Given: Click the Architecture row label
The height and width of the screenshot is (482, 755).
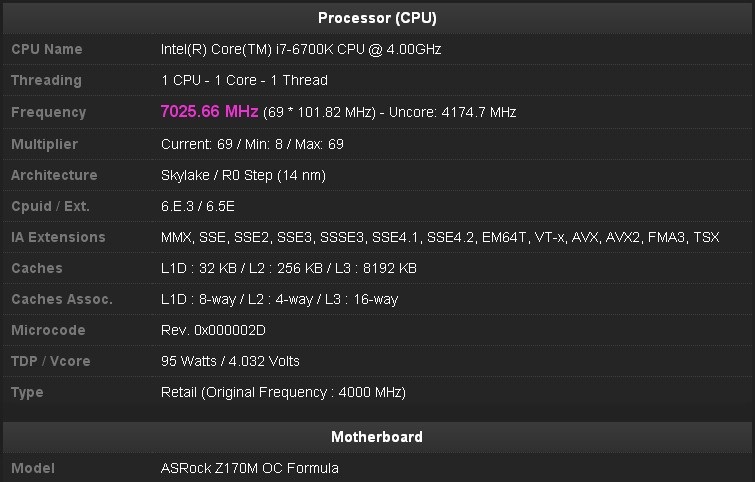Looking at the screenshot, I should (54, 175).
